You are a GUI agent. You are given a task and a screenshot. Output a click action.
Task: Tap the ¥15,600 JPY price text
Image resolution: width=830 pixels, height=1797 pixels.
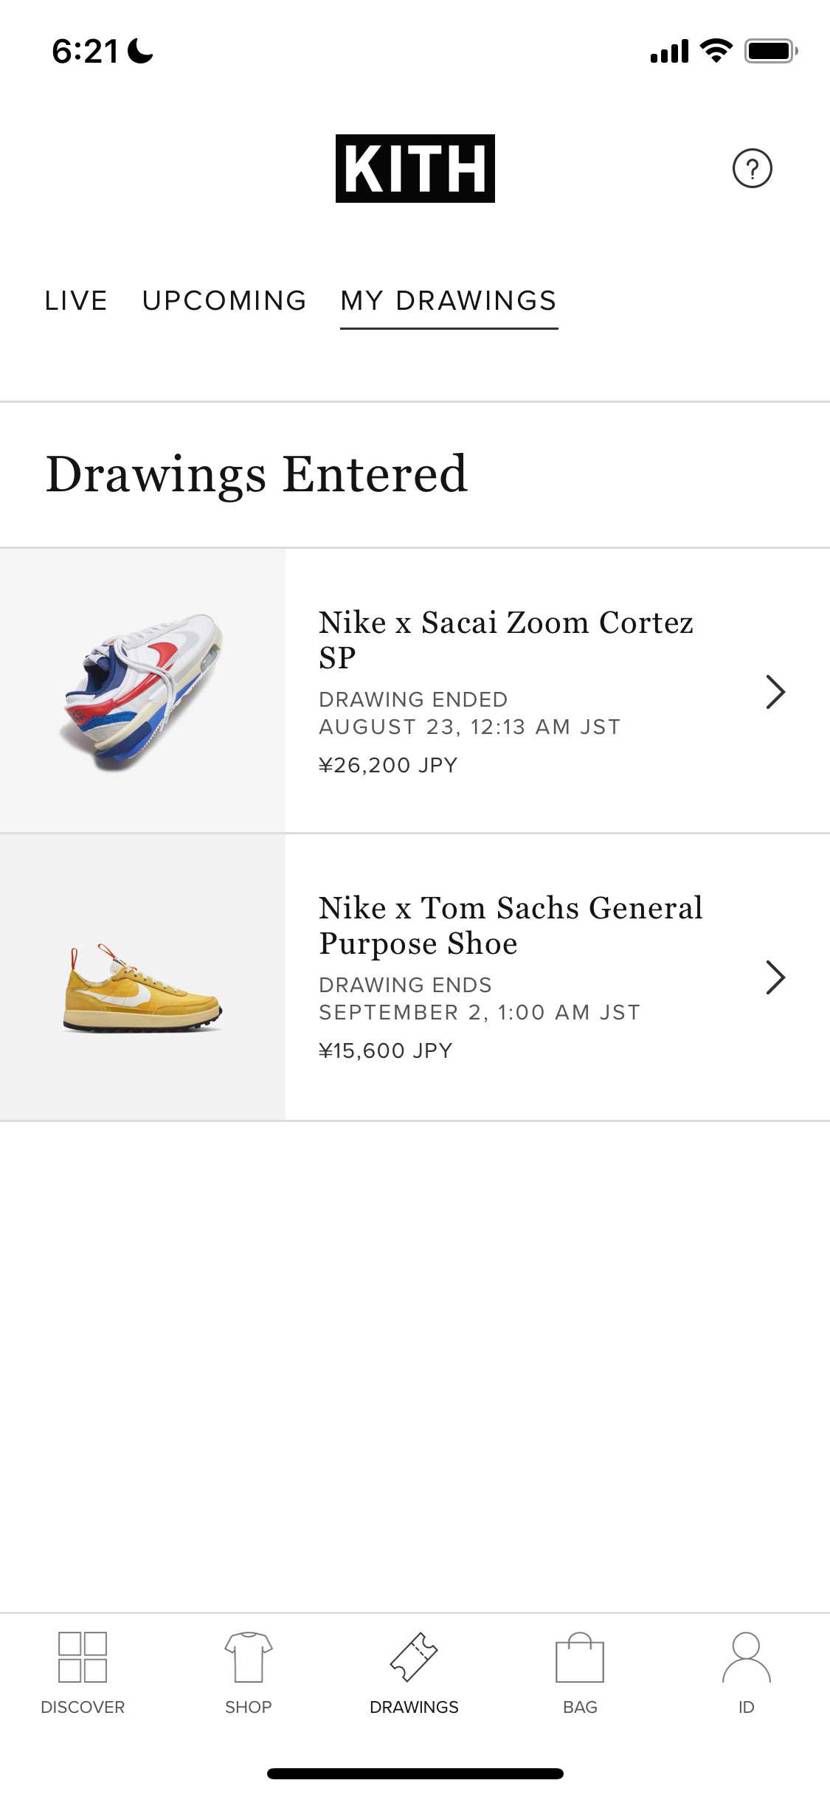(x=386, y=1051)
